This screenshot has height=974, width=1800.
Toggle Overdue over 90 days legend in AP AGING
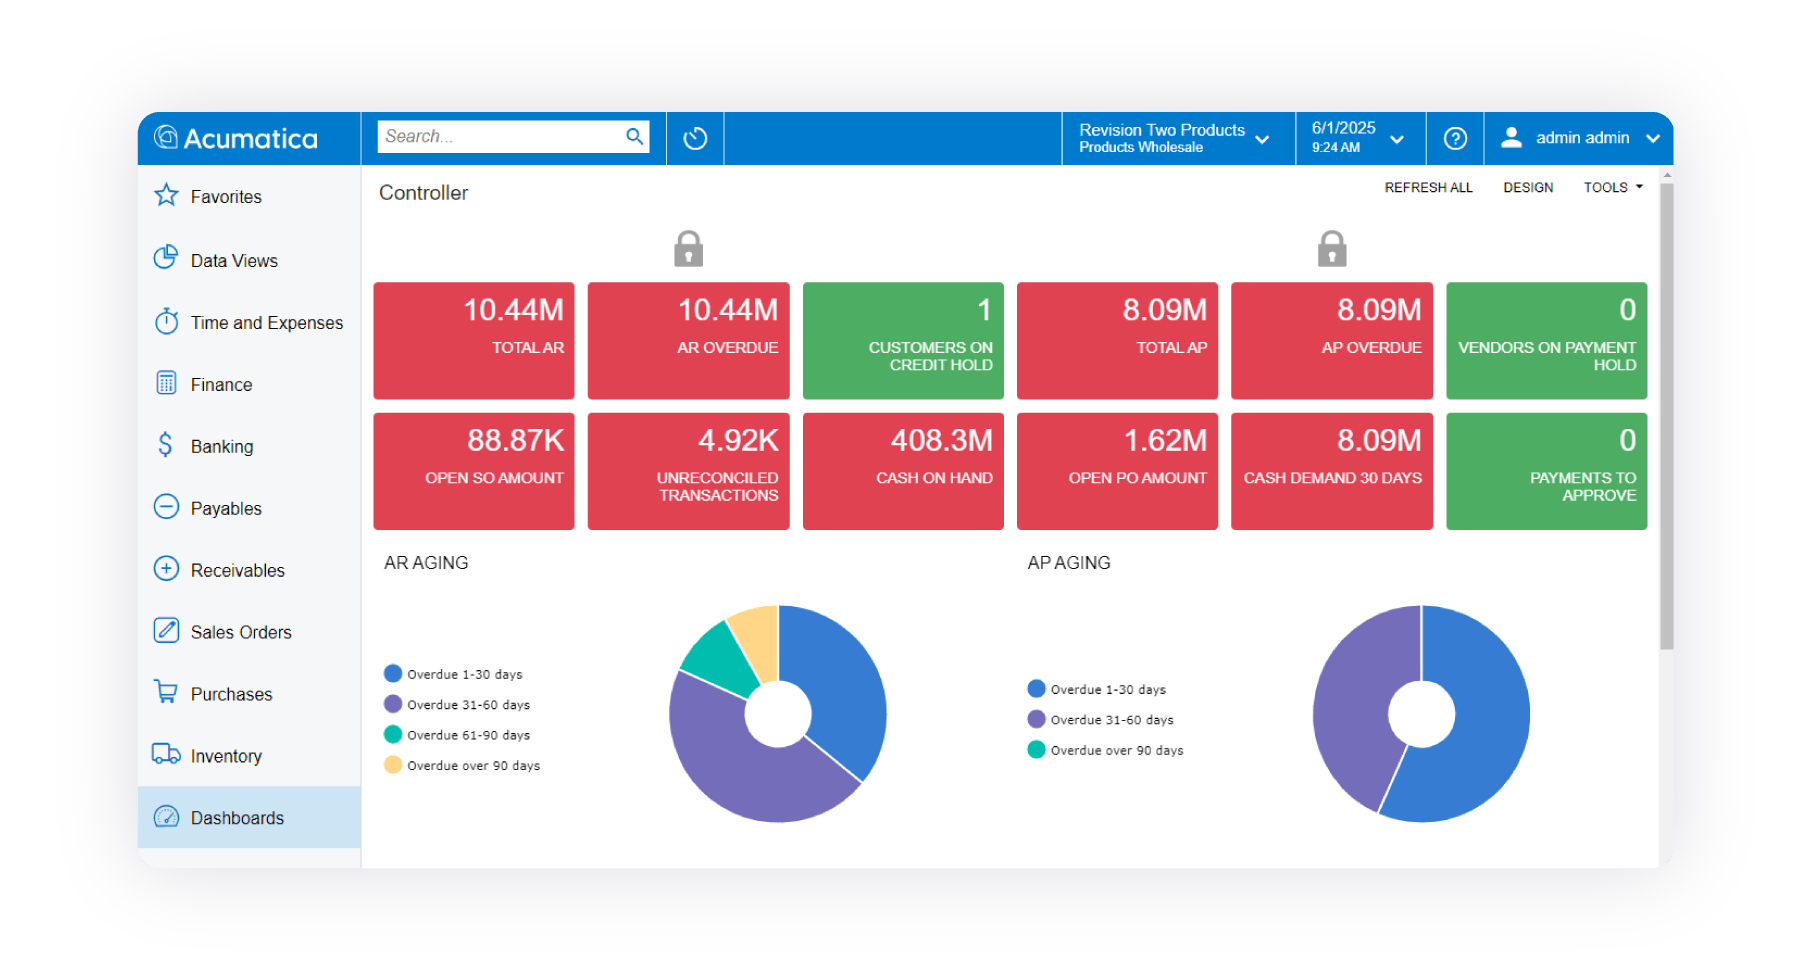coord(1105,750)
